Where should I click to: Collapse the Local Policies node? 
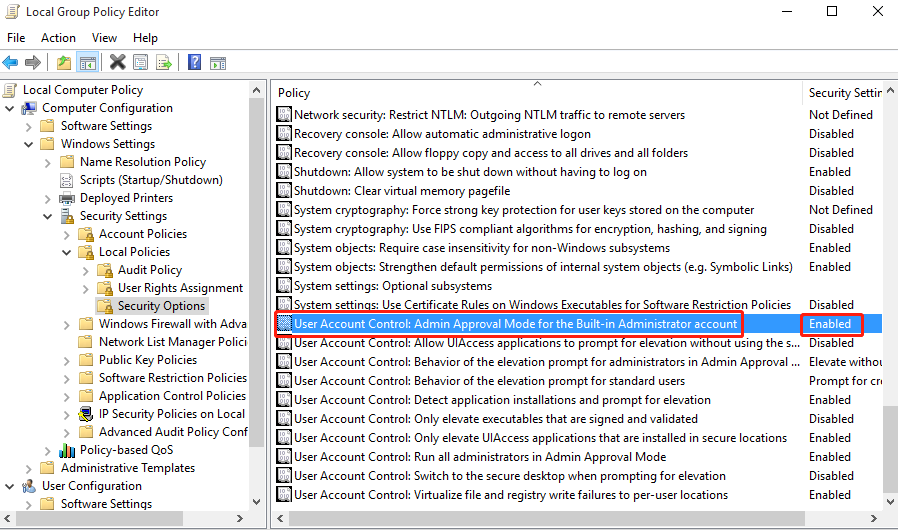[x=66, y=252]
